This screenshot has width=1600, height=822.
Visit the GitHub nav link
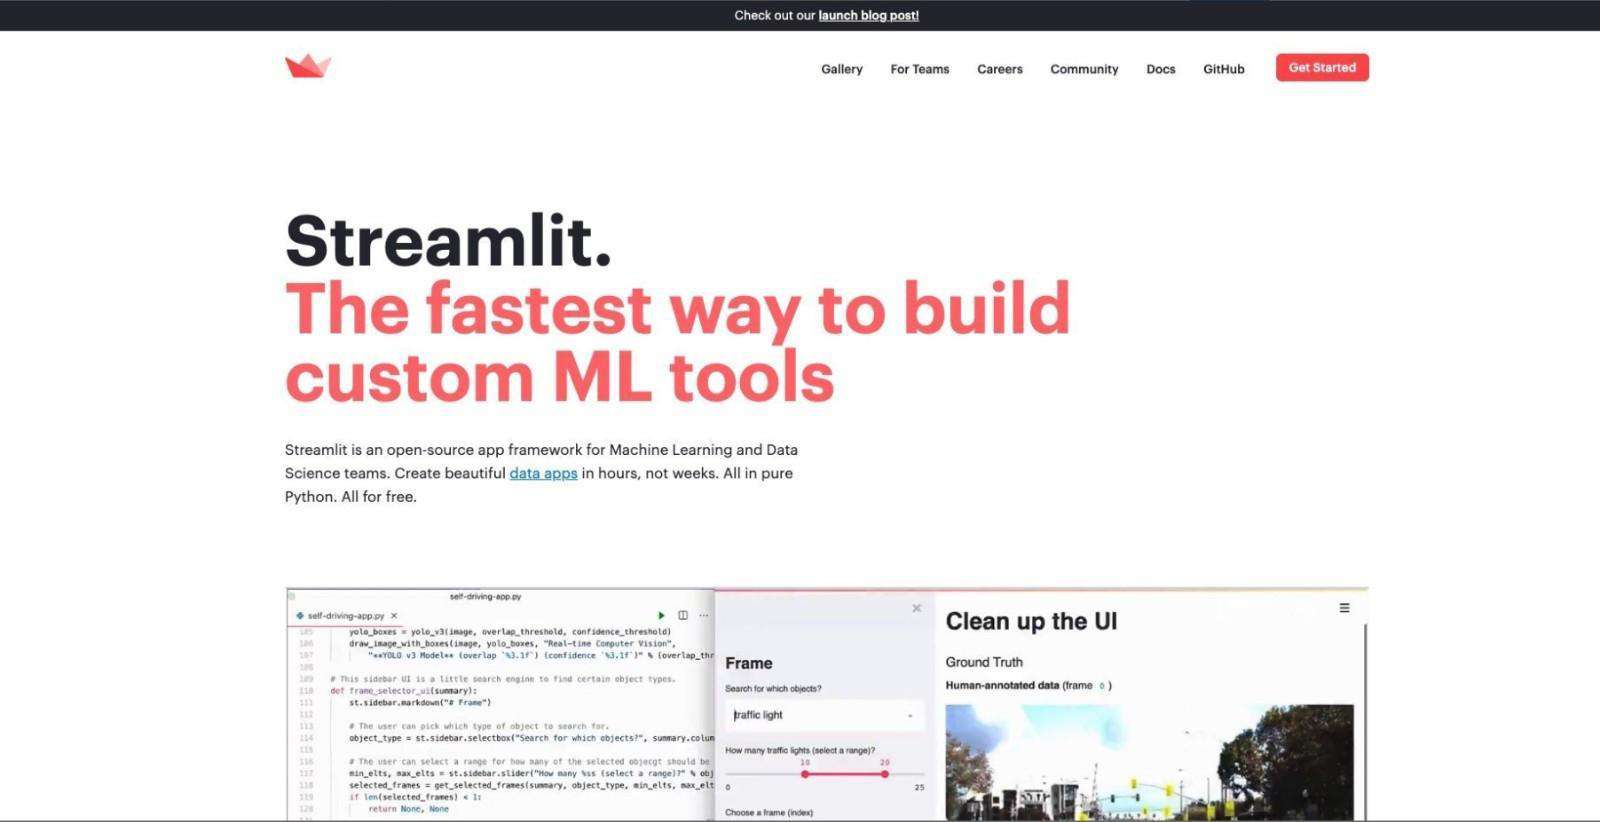coord(1224,69)
